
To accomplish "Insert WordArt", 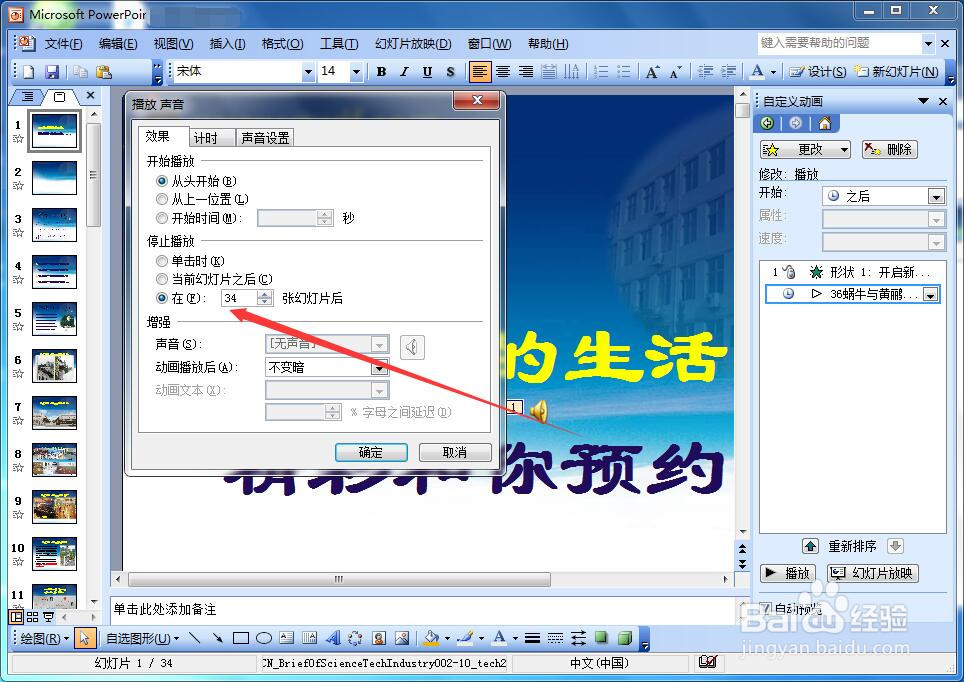I will coord(333,638).
